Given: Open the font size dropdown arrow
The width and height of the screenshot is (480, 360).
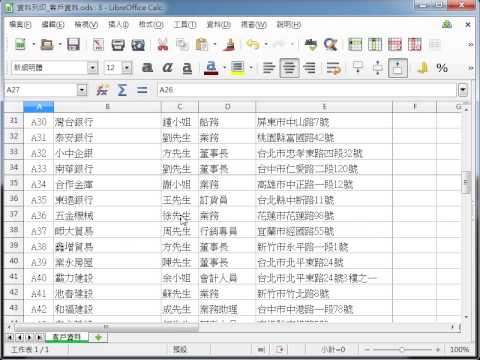Looking at the screenshot, I should pyautogui.click(x=127, y=68).
